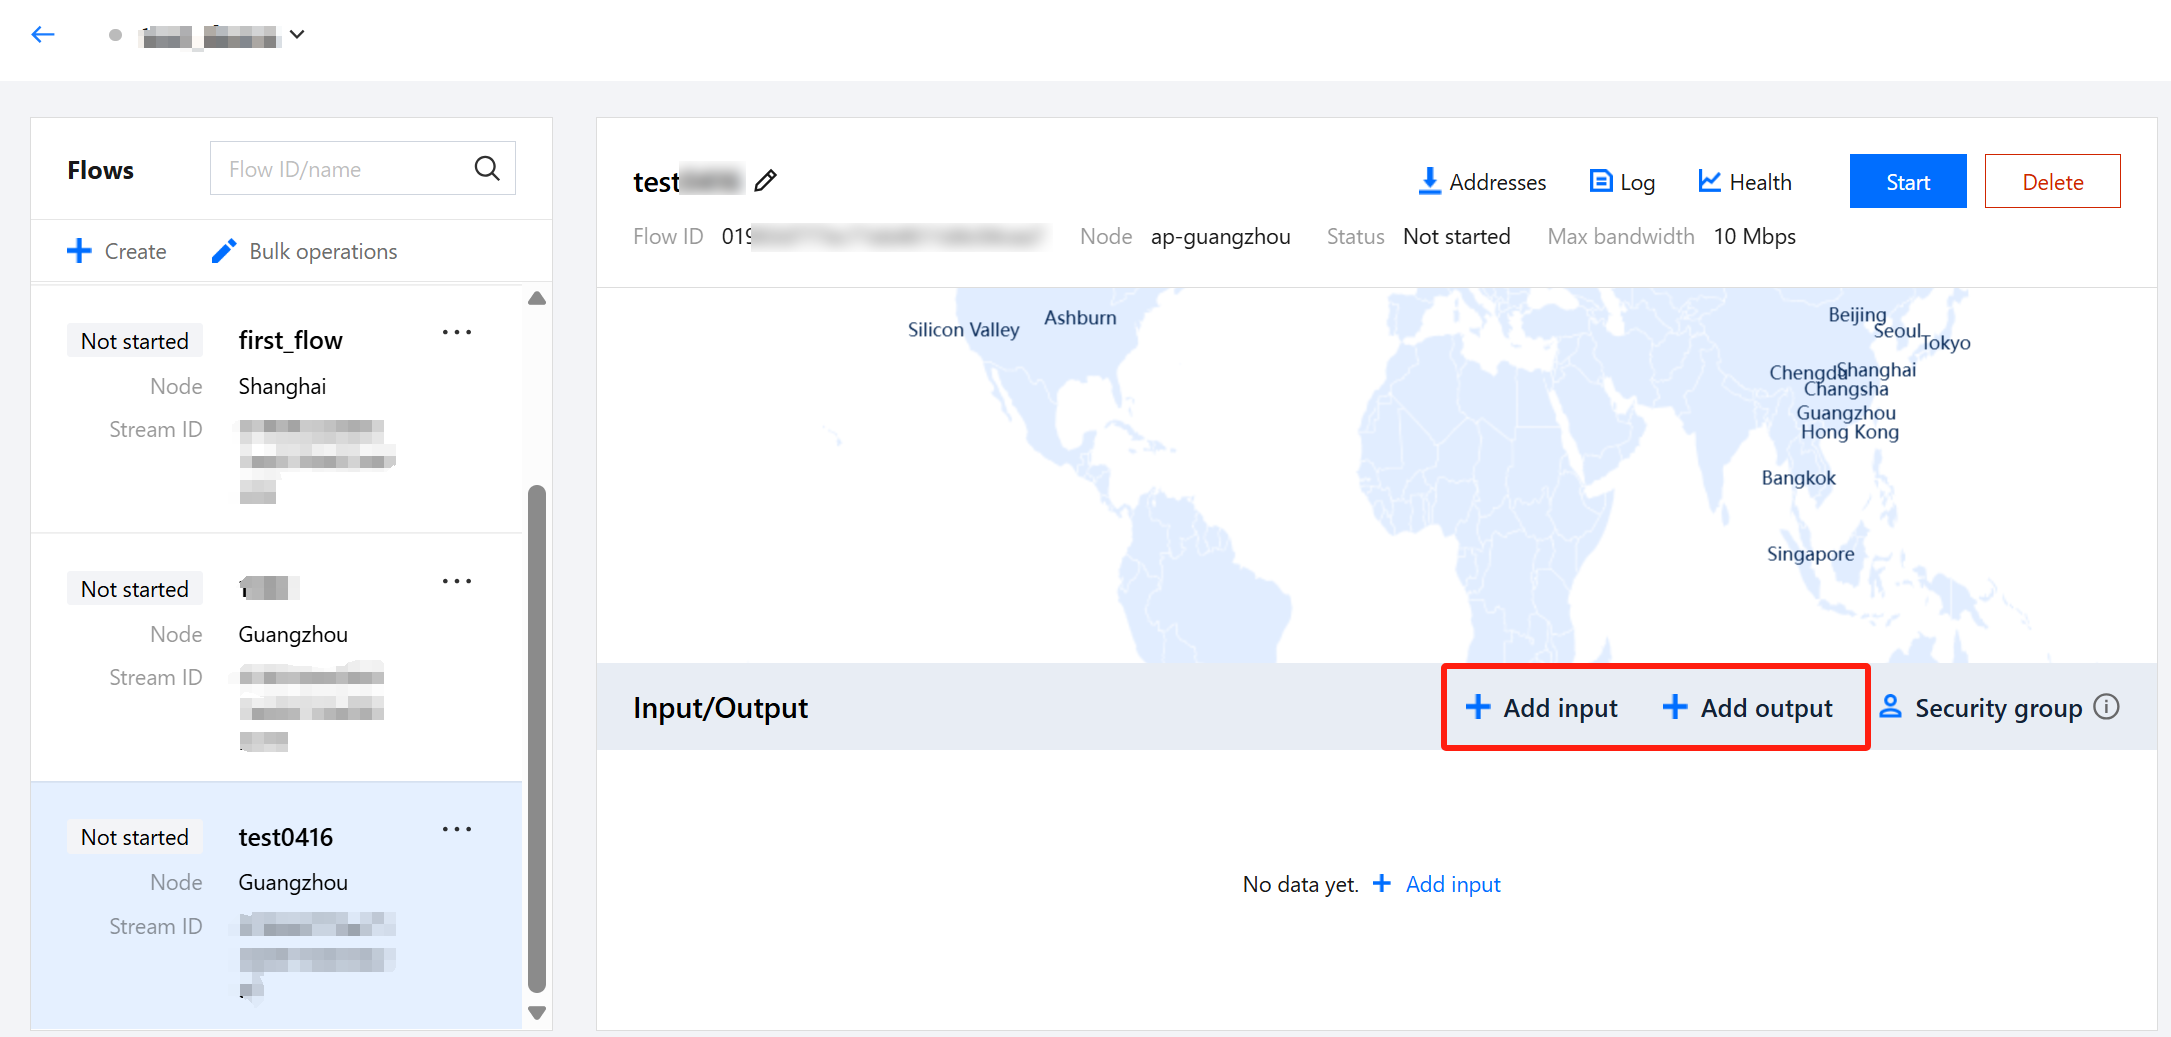
Task: Select the test0416 flow entry
Action: click(285, 838)
